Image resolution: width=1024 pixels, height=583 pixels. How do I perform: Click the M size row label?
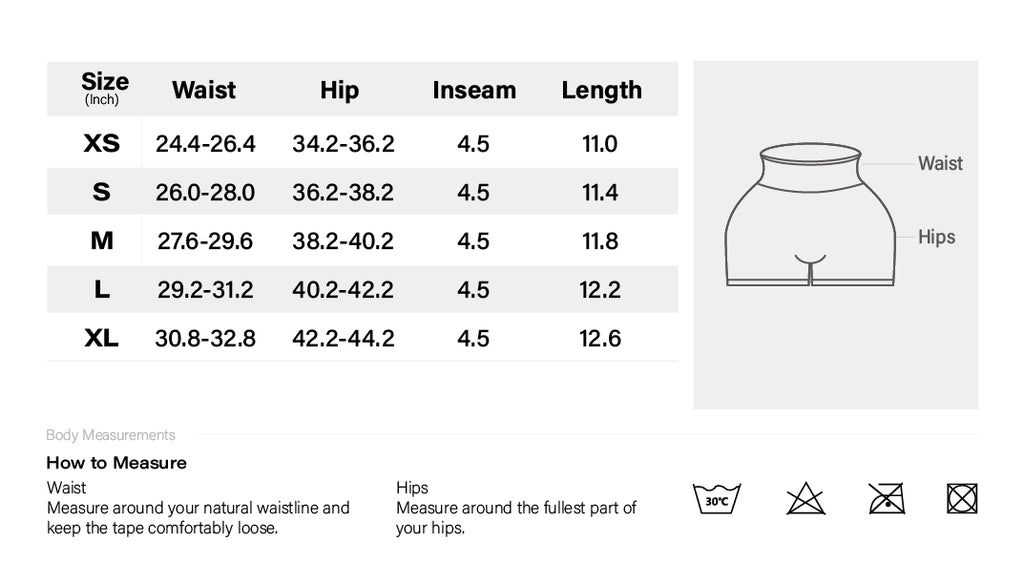(x=101, y=241)
